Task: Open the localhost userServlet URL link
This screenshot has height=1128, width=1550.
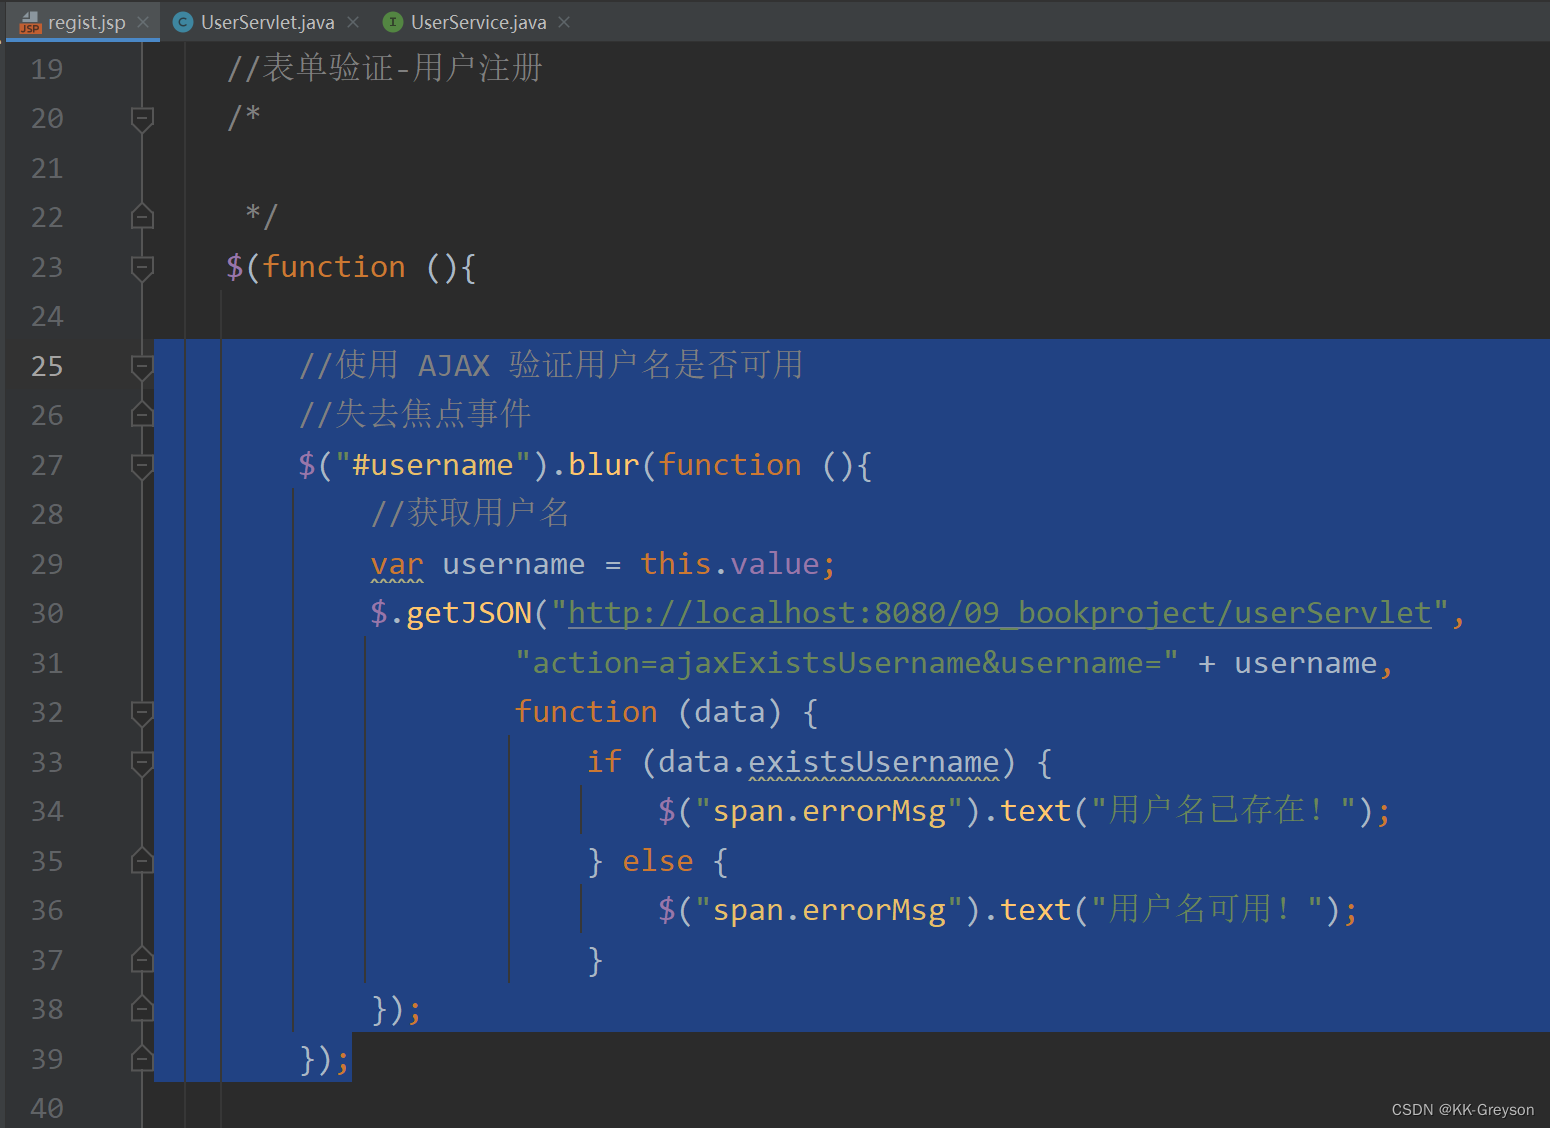Action: (x=1000, y=613)
